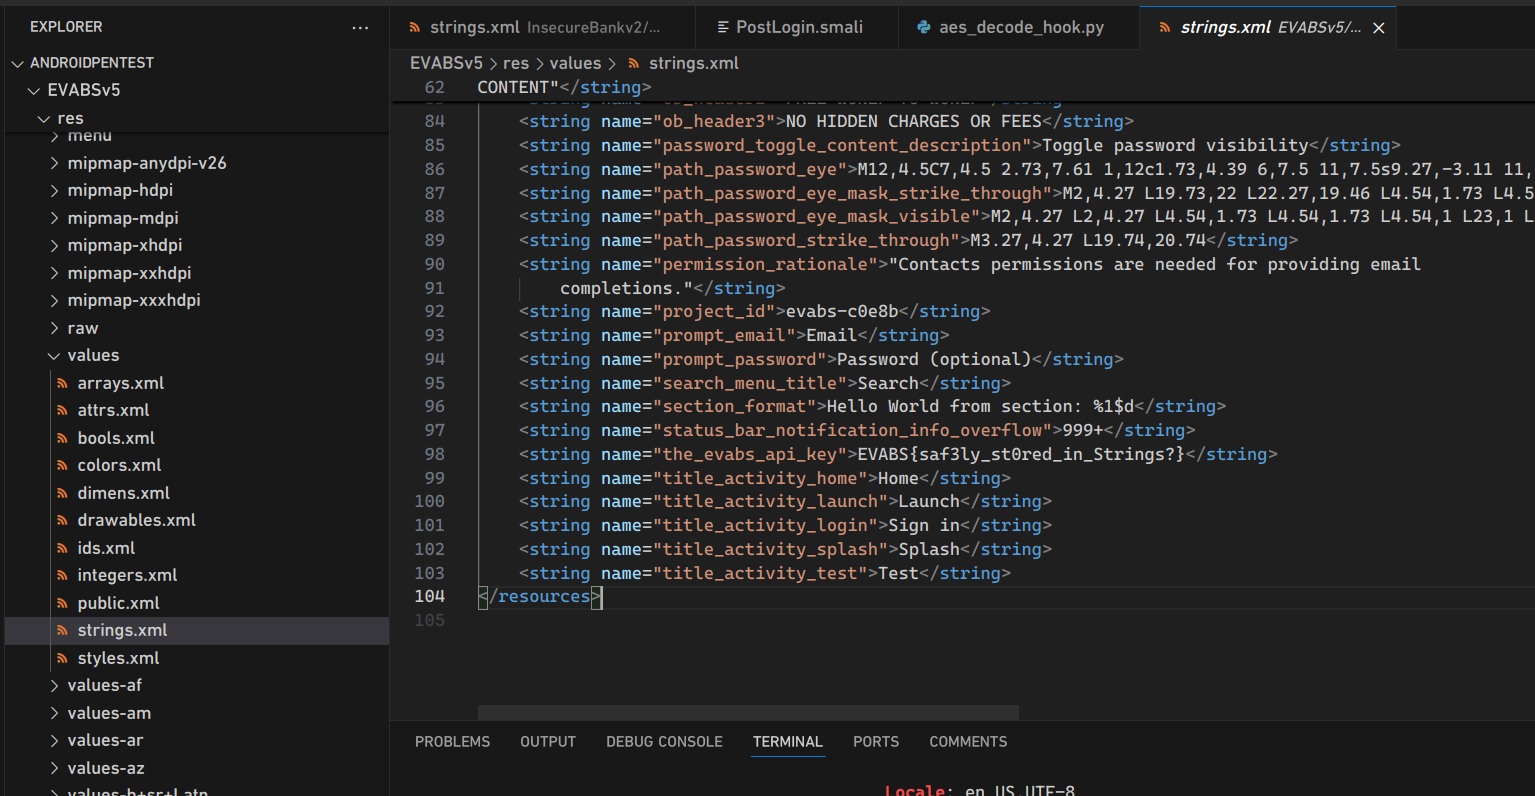Click values breadcrumb segment
This screenshot has width=1535, height=796.
pyautogui.click(x=575, y=63)
